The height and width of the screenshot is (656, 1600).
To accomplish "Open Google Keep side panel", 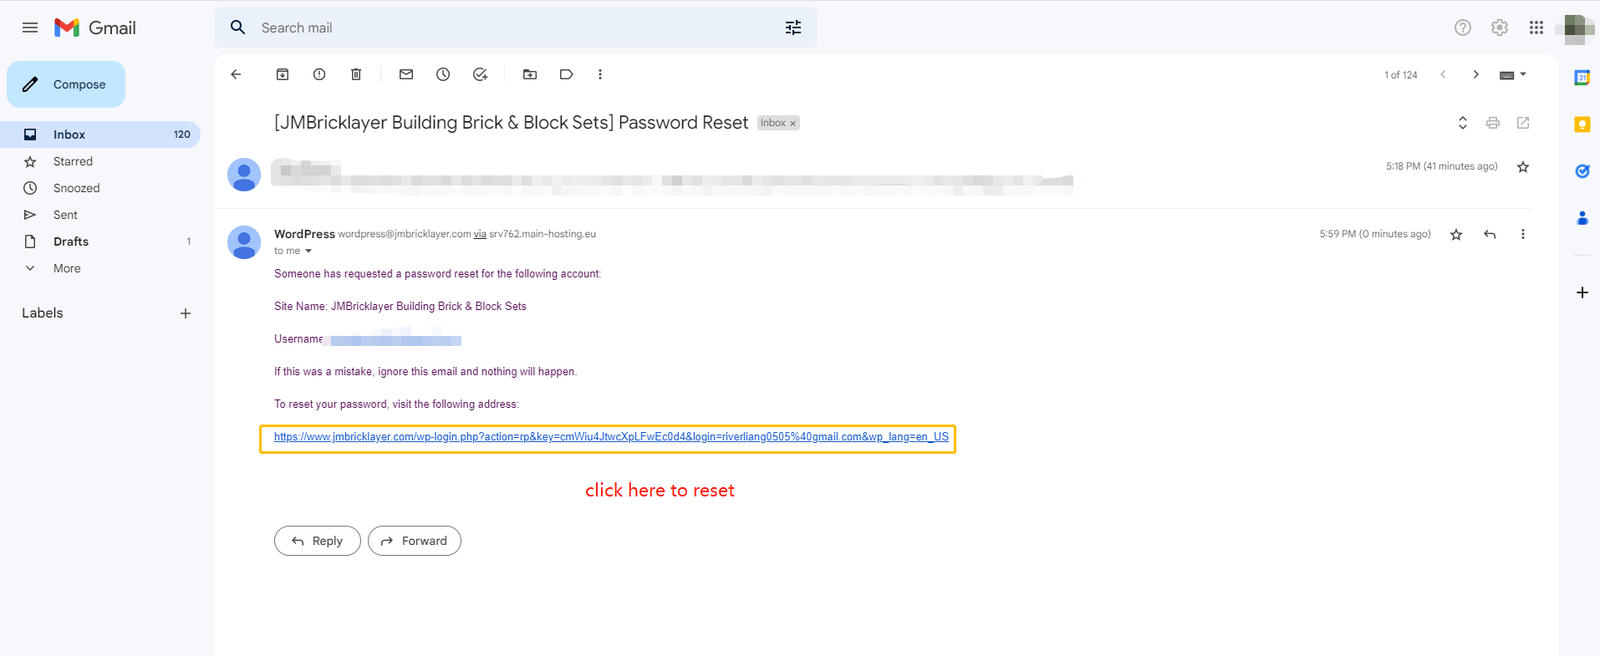I will [1582, 124].
